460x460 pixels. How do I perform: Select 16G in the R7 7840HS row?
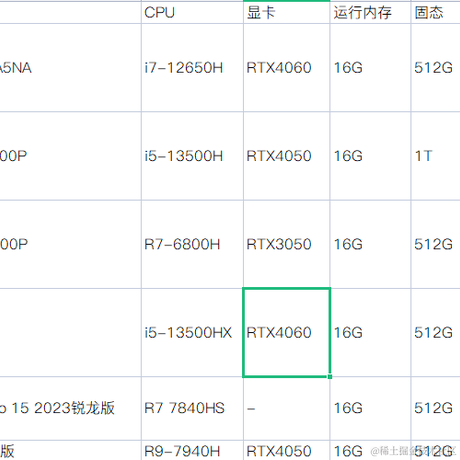370,408
